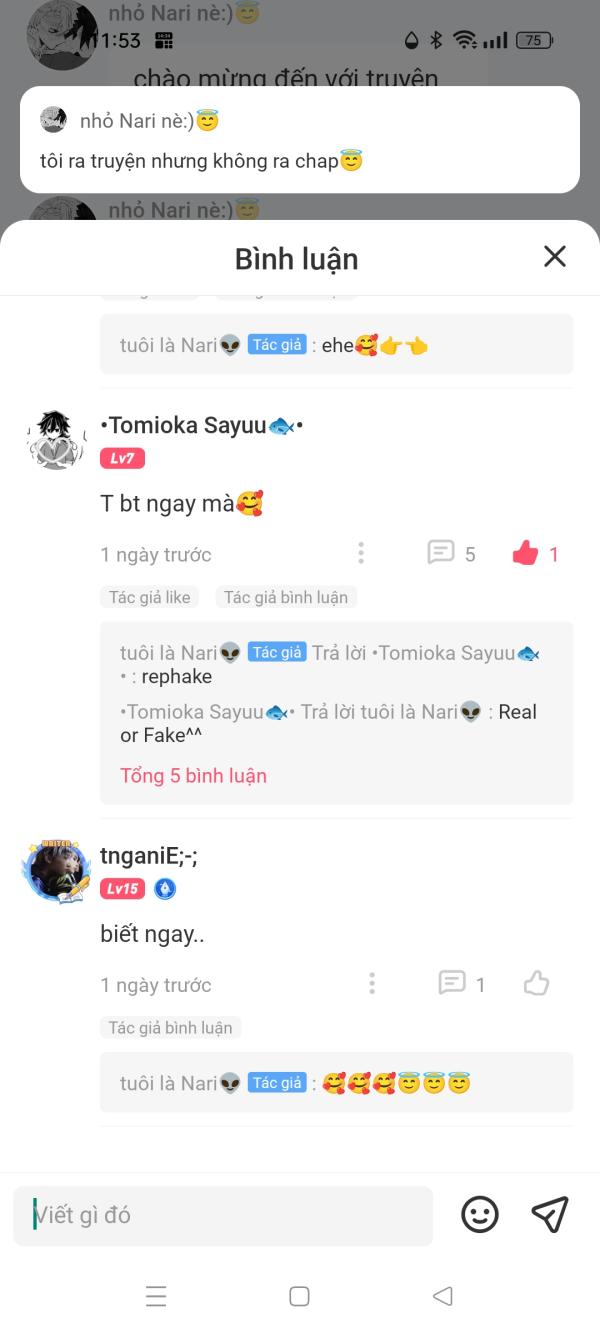Image resolution: width=600 pixels, height=1333 pixels.
Task: Tap the Lv15 level badge
Action: pos(122,889)
